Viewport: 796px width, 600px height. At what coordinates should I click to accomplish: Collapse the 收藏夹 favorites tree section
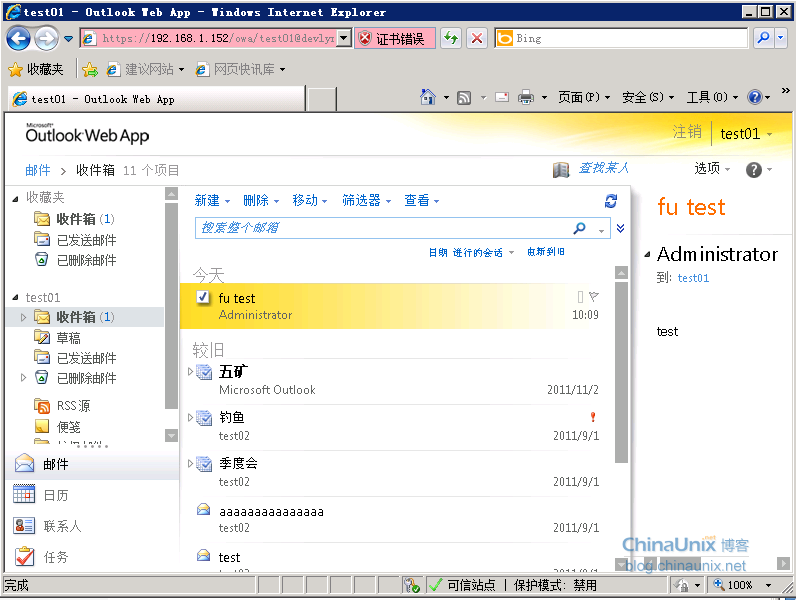(x=15, y=198)
